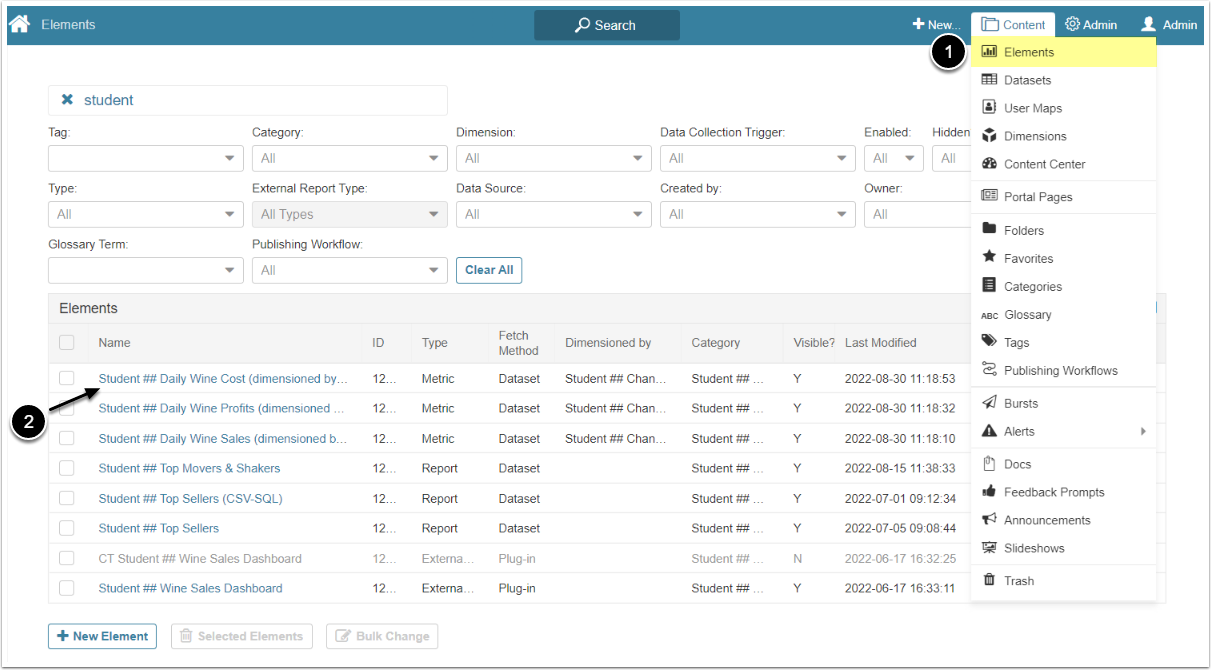Click the Trash bin icon
1211x670 pixels.
[x=989, y=580]
